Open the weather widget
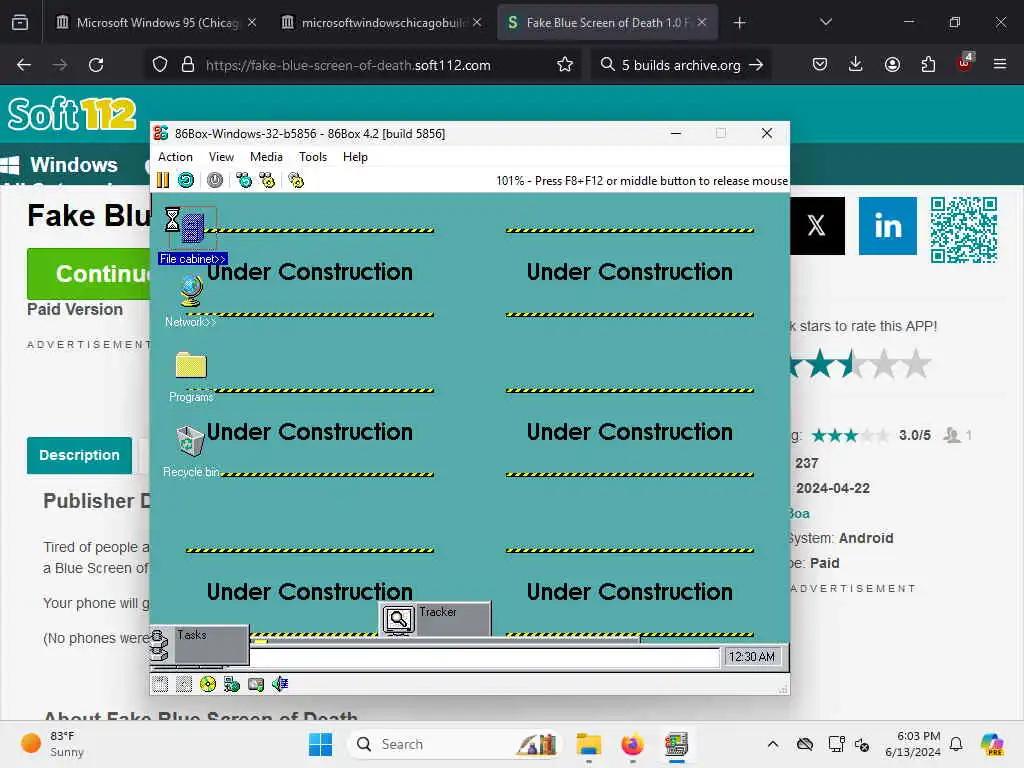 click(52, 744)
